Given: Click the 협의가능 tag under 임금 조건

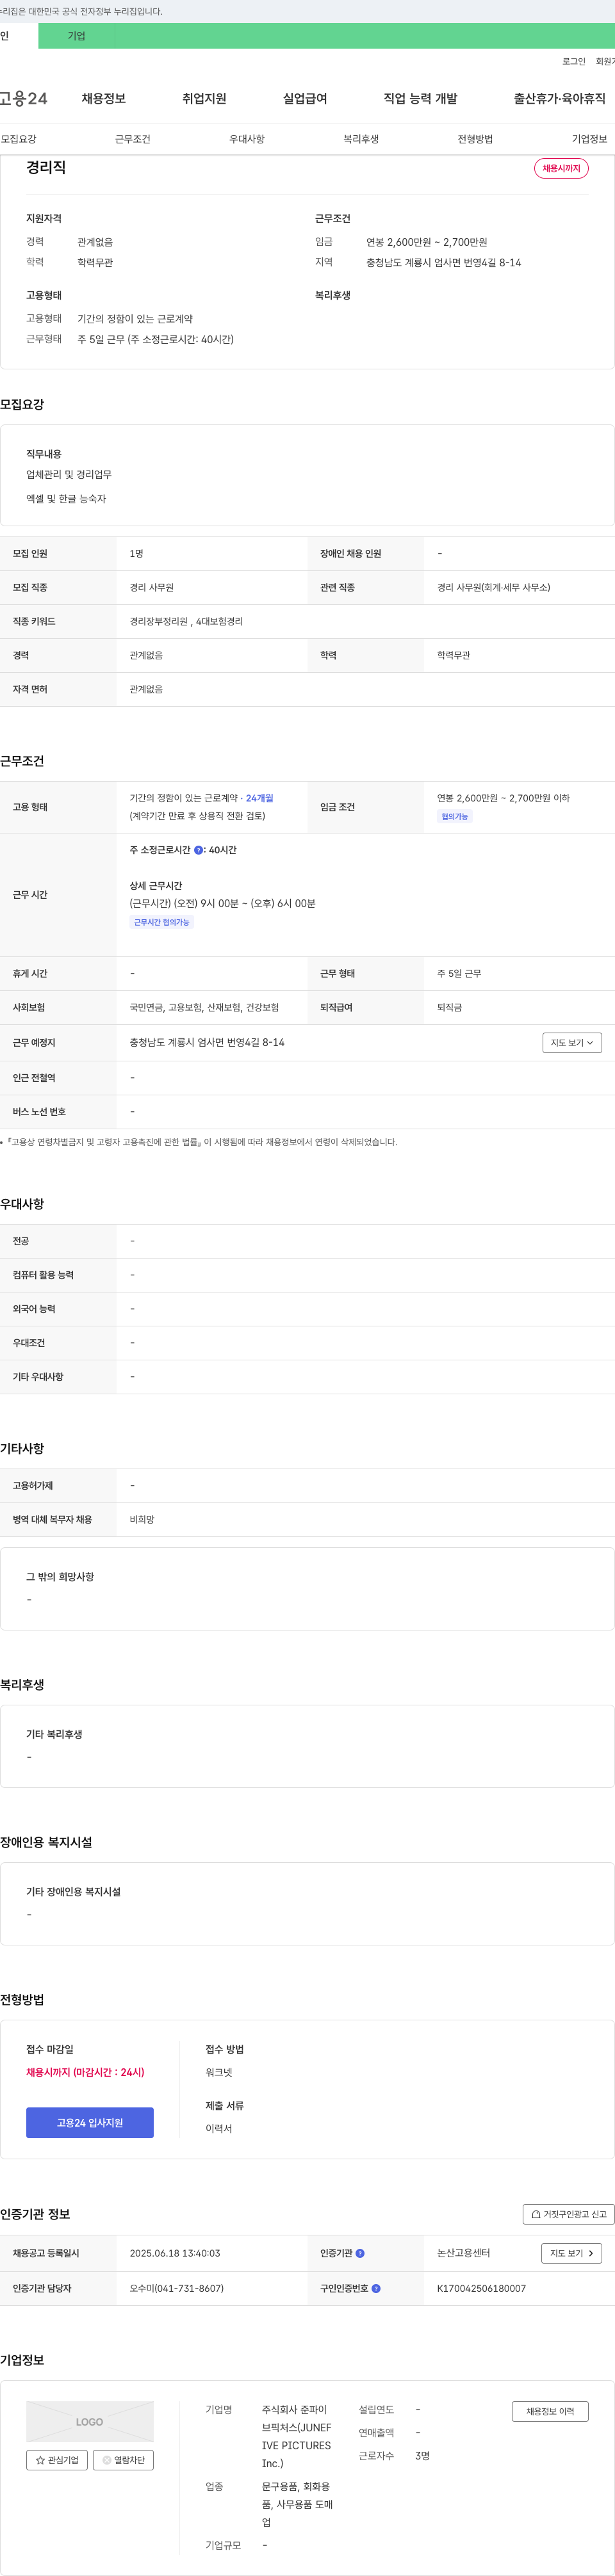Looking at the screenshot, I should [x=455, y=816].
